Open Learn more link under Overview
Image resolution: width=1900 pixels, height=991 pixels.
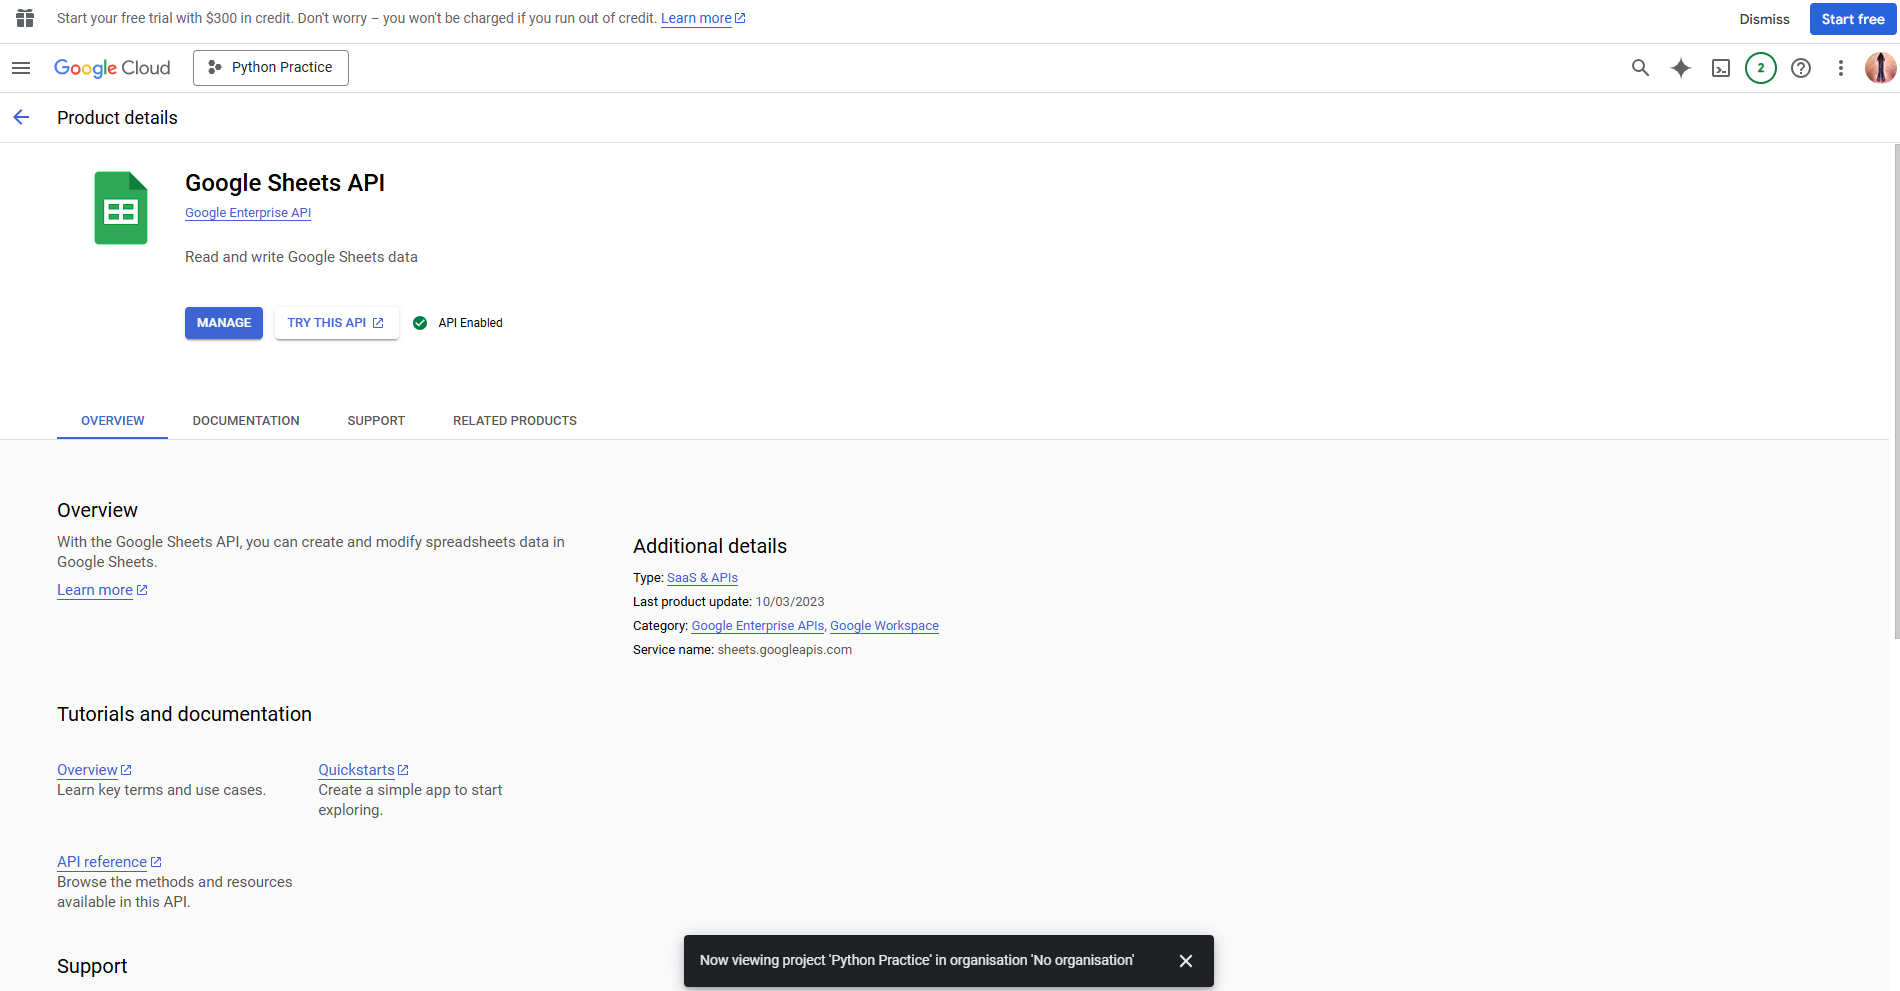(x=102, y=590)
